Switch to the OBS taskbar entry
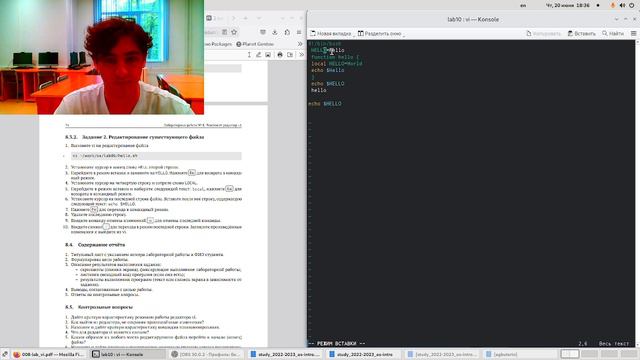This screenshot has height=360, width=640. [207, 354]
